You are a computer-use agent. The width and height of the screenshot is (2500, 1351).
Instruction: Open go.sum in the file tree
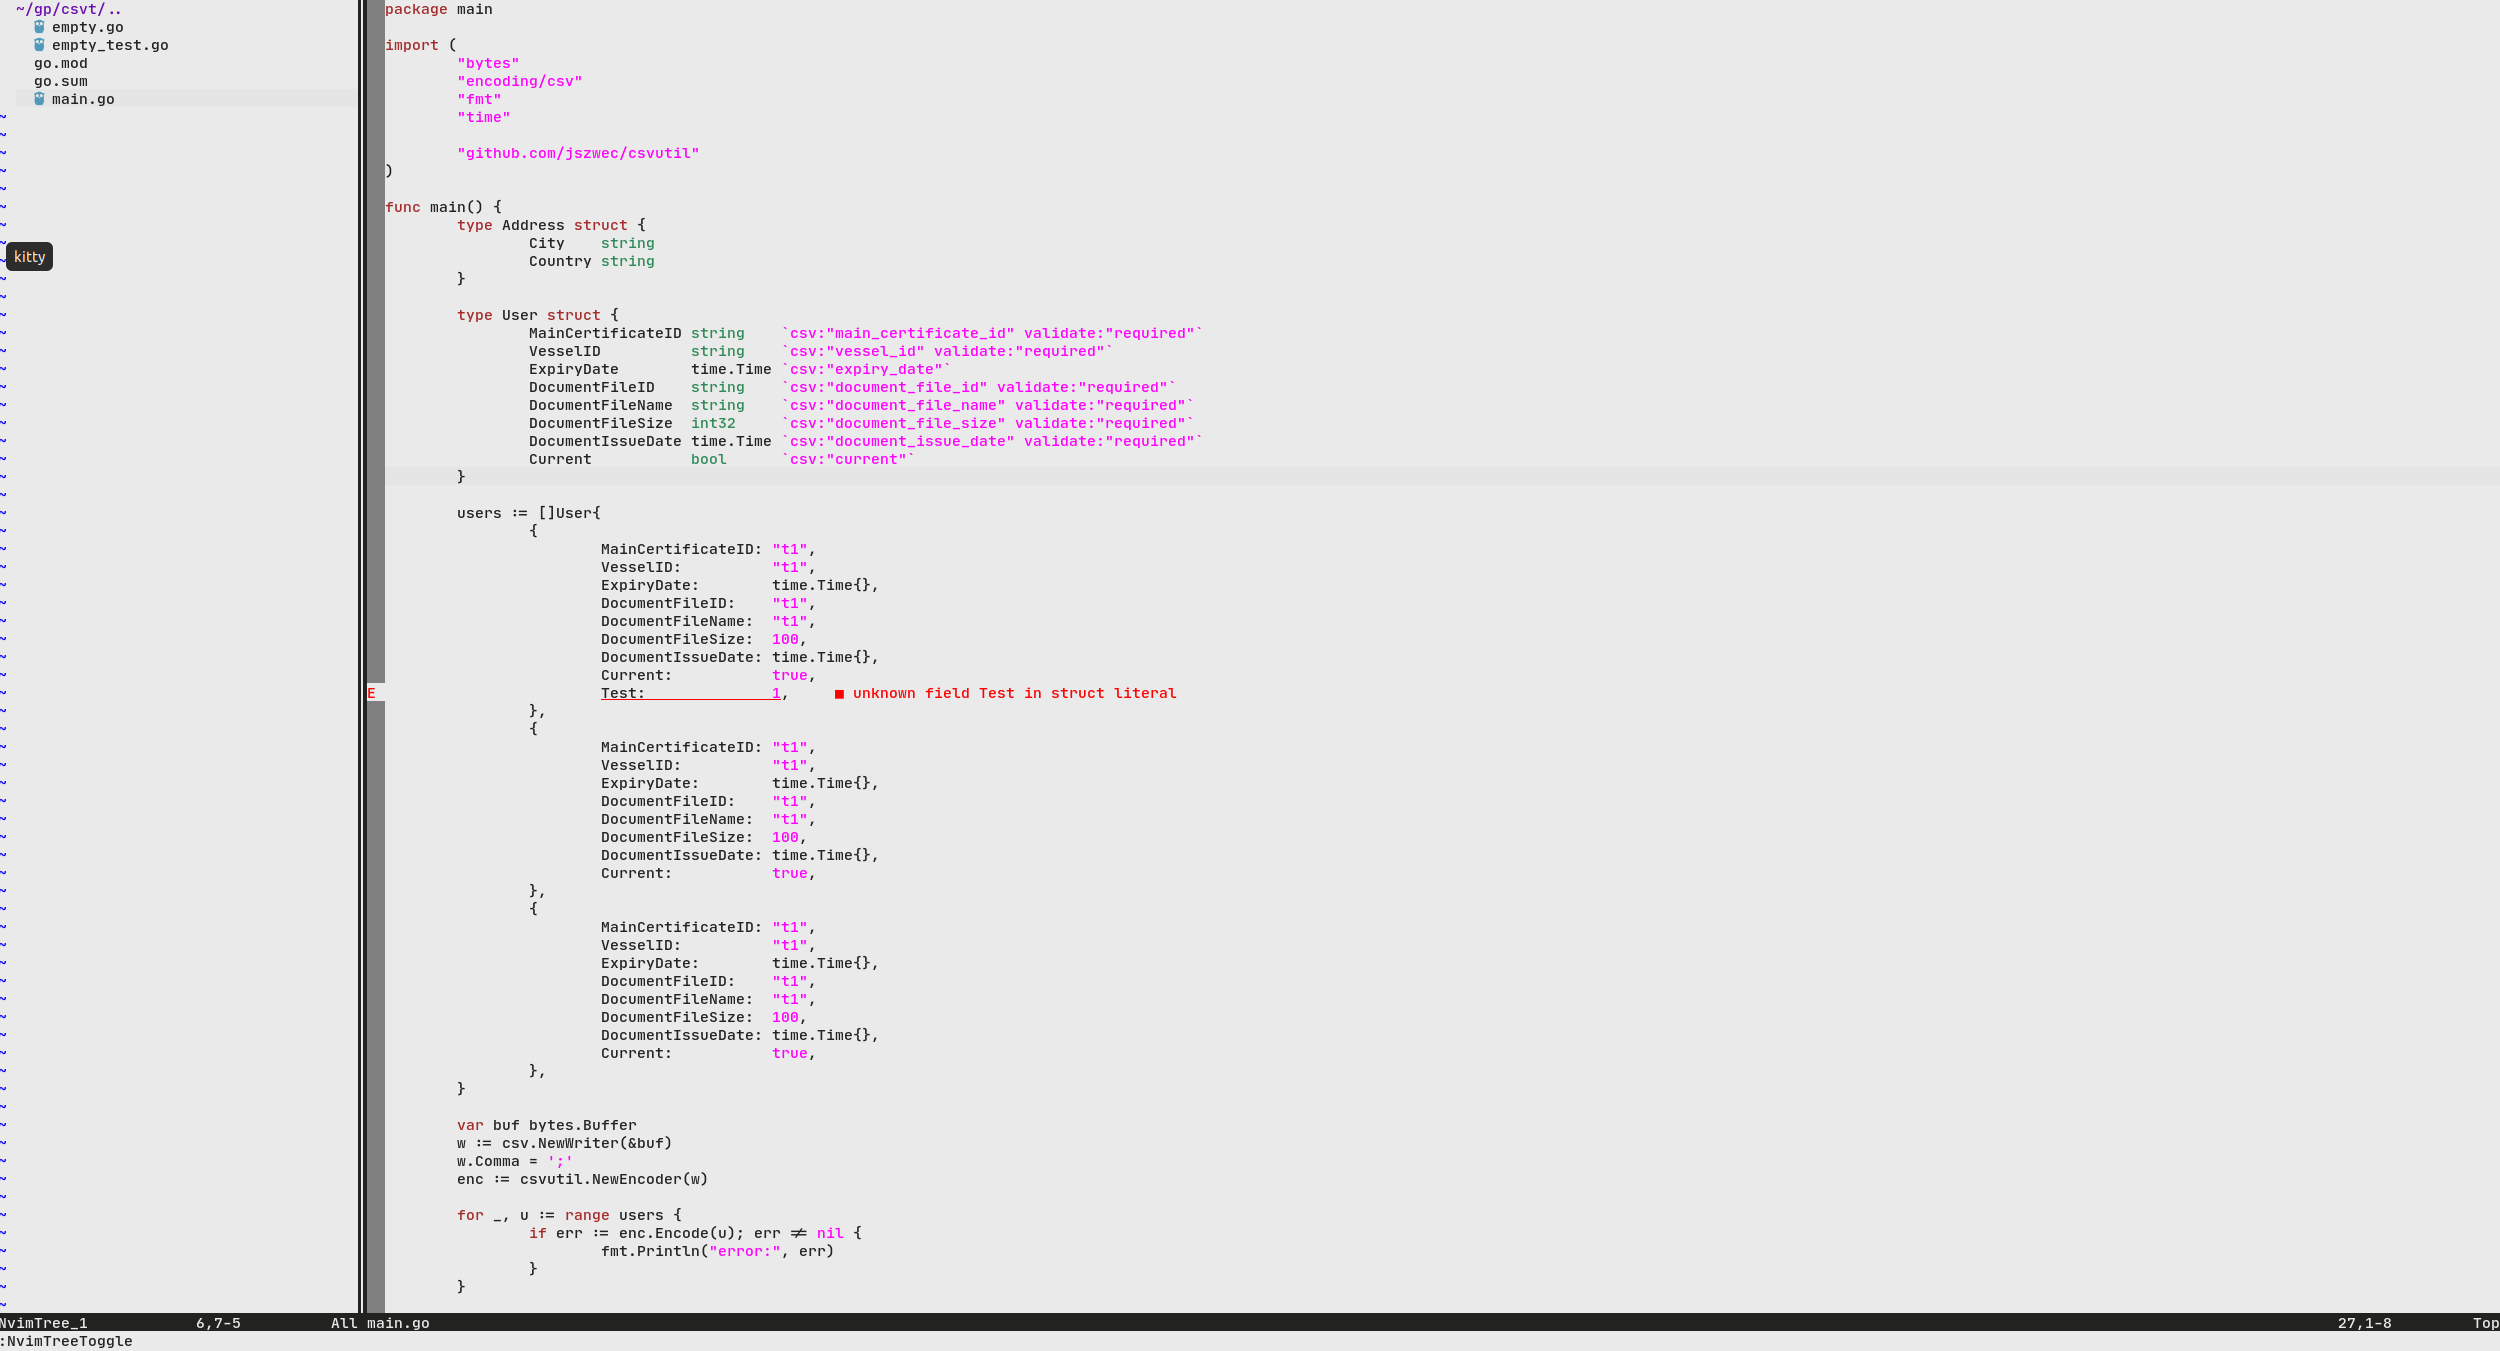pyautogui.click(x=61, y=81)
